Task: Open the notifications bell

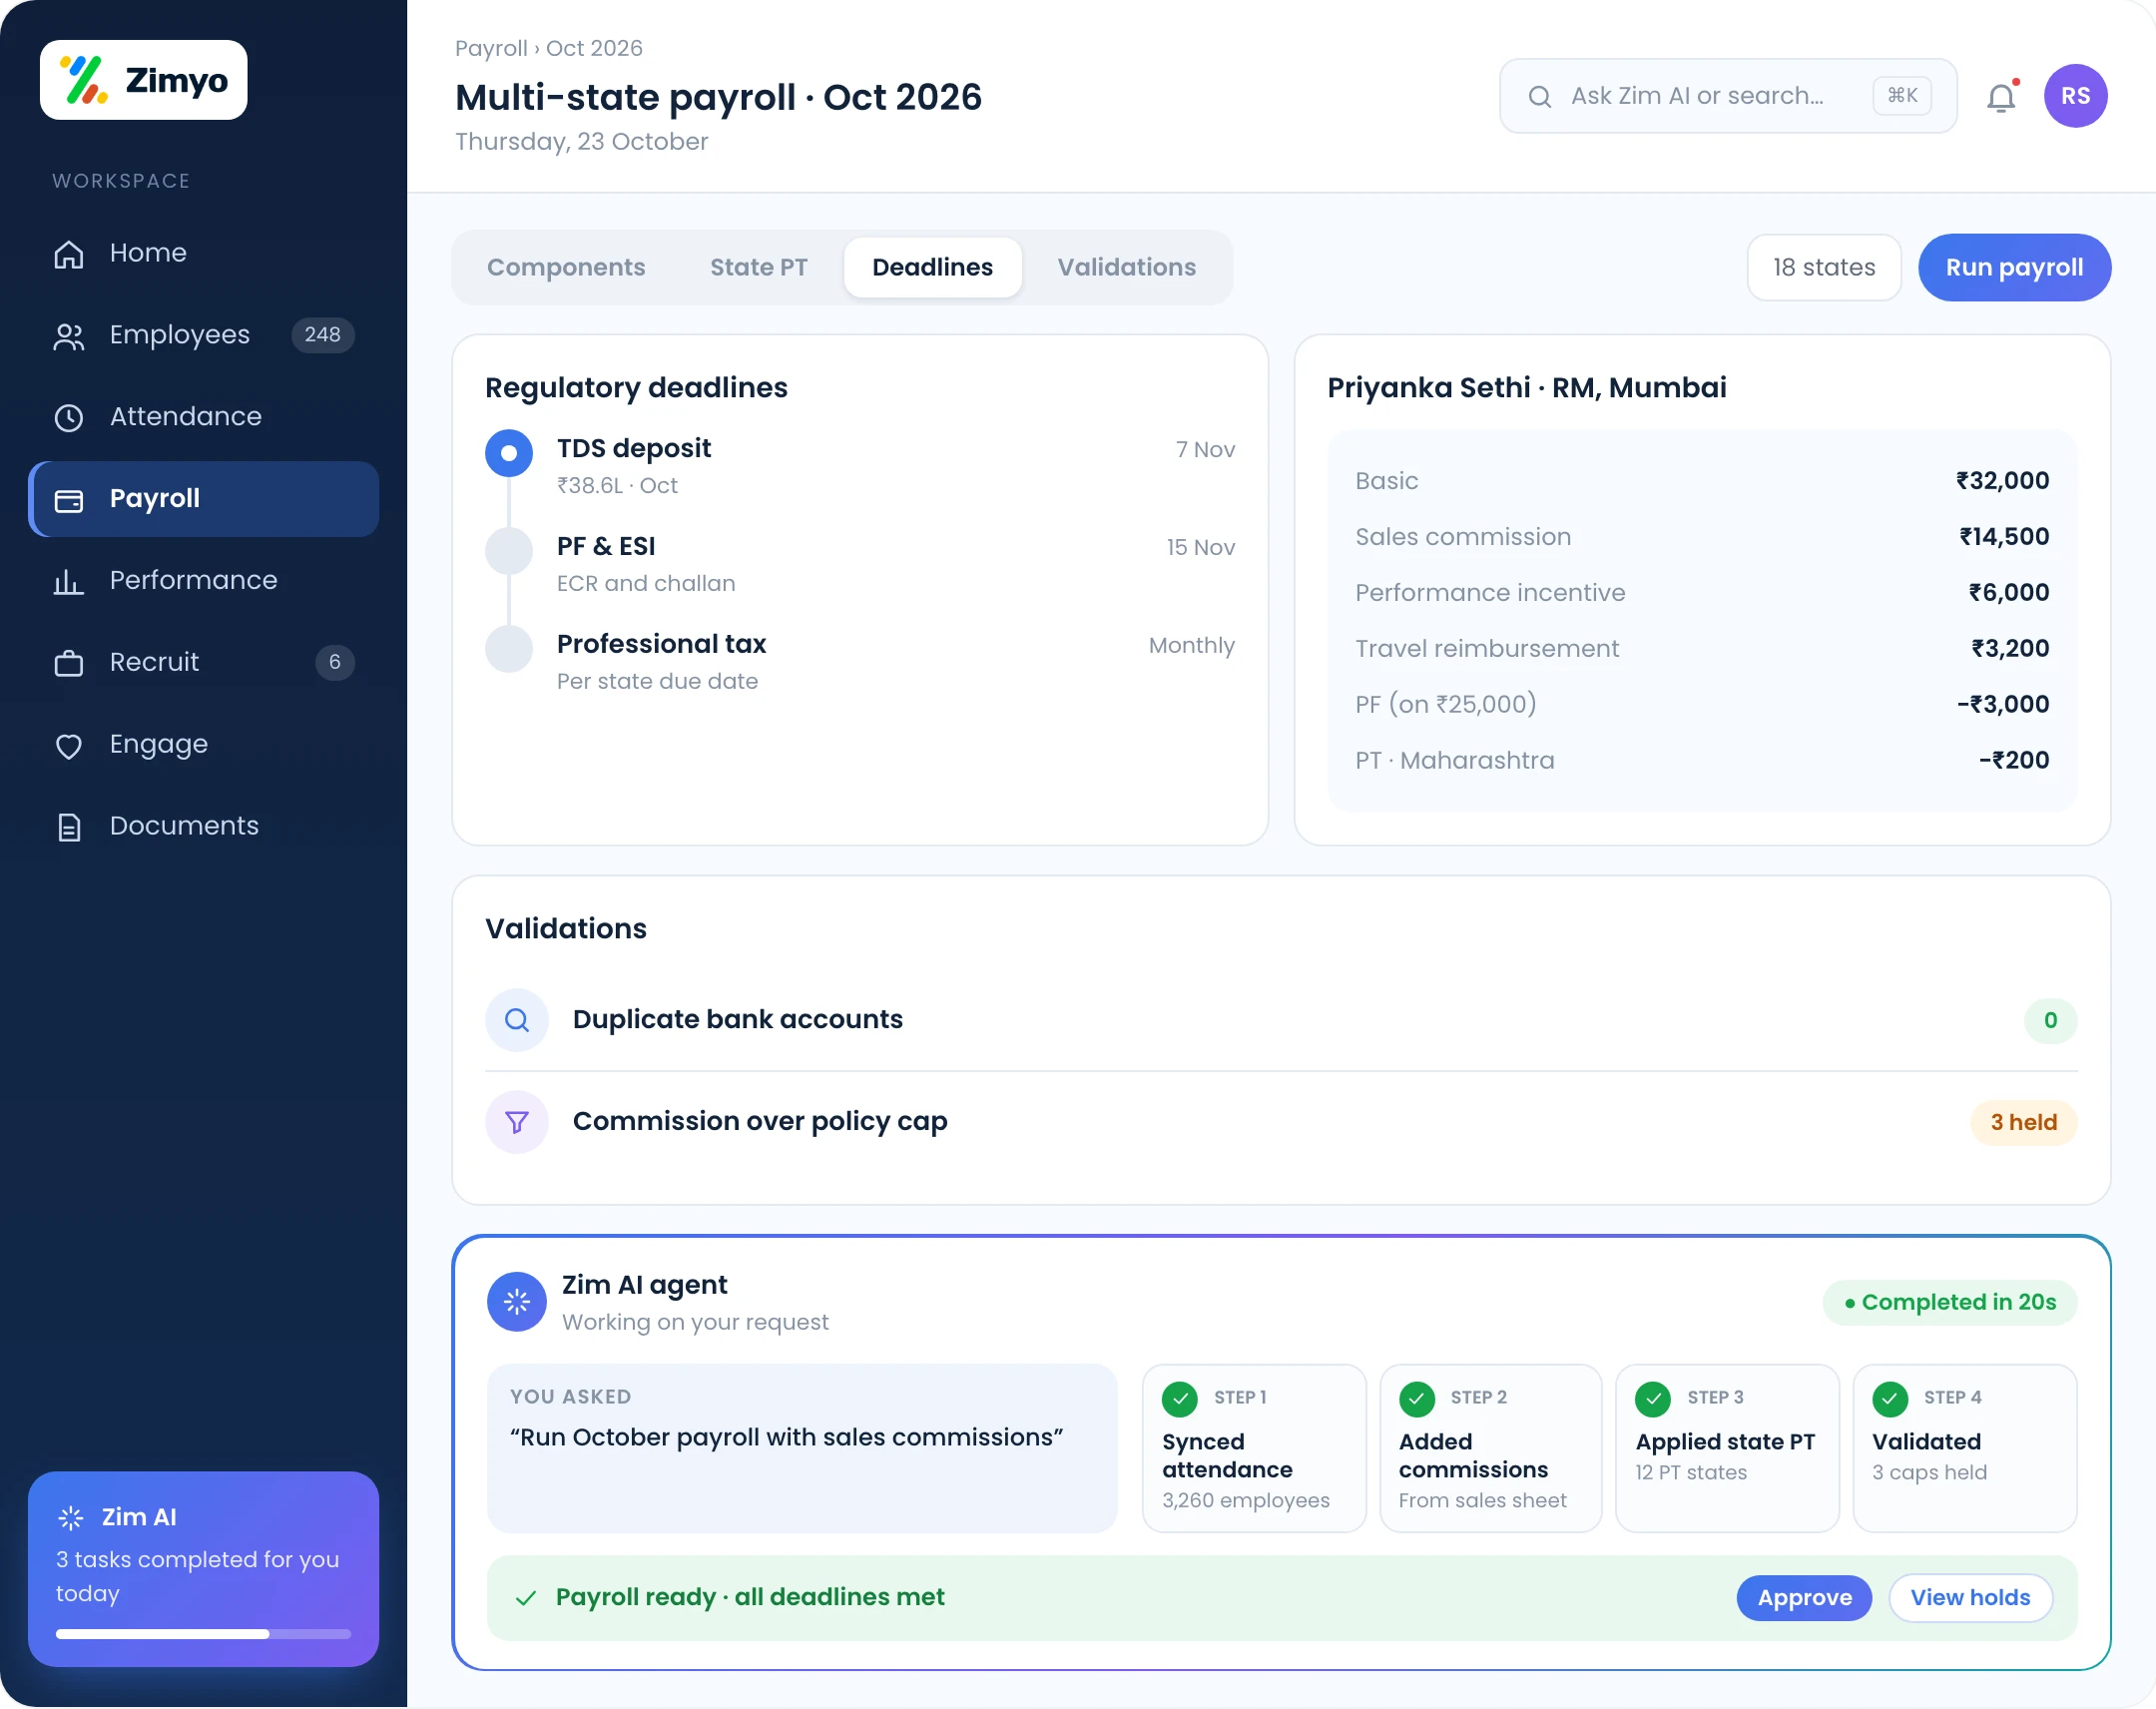Action: [2001, 97]
